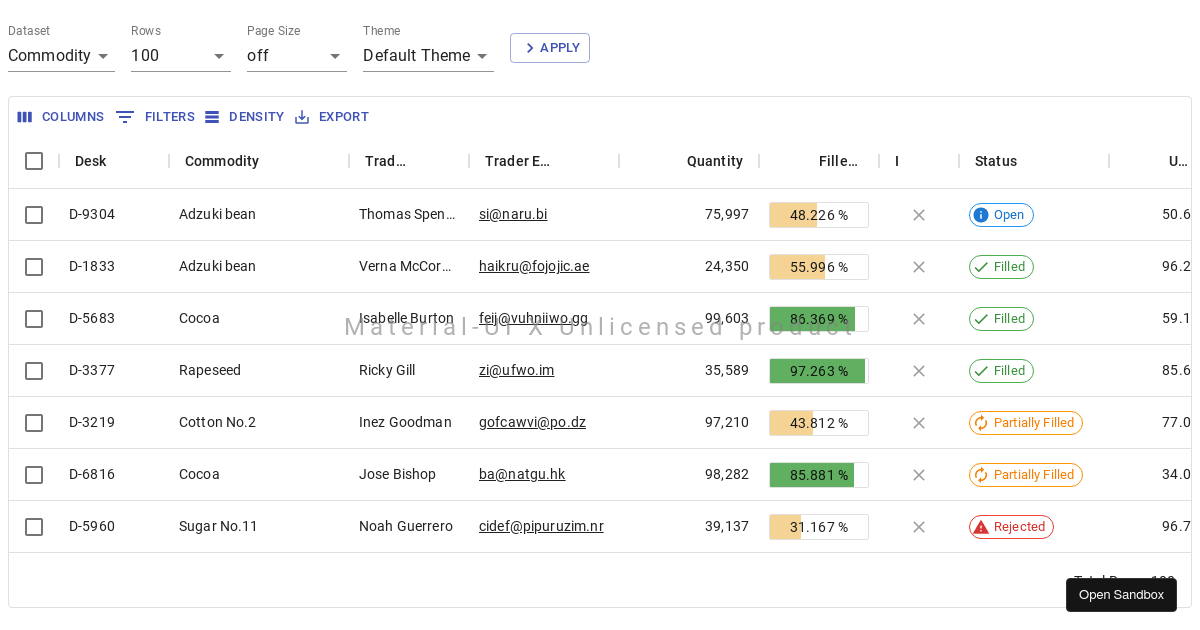Viewport: 1200px width, 630px height.
Task: Check the box for row D-5683
Action: coord(34,319)
